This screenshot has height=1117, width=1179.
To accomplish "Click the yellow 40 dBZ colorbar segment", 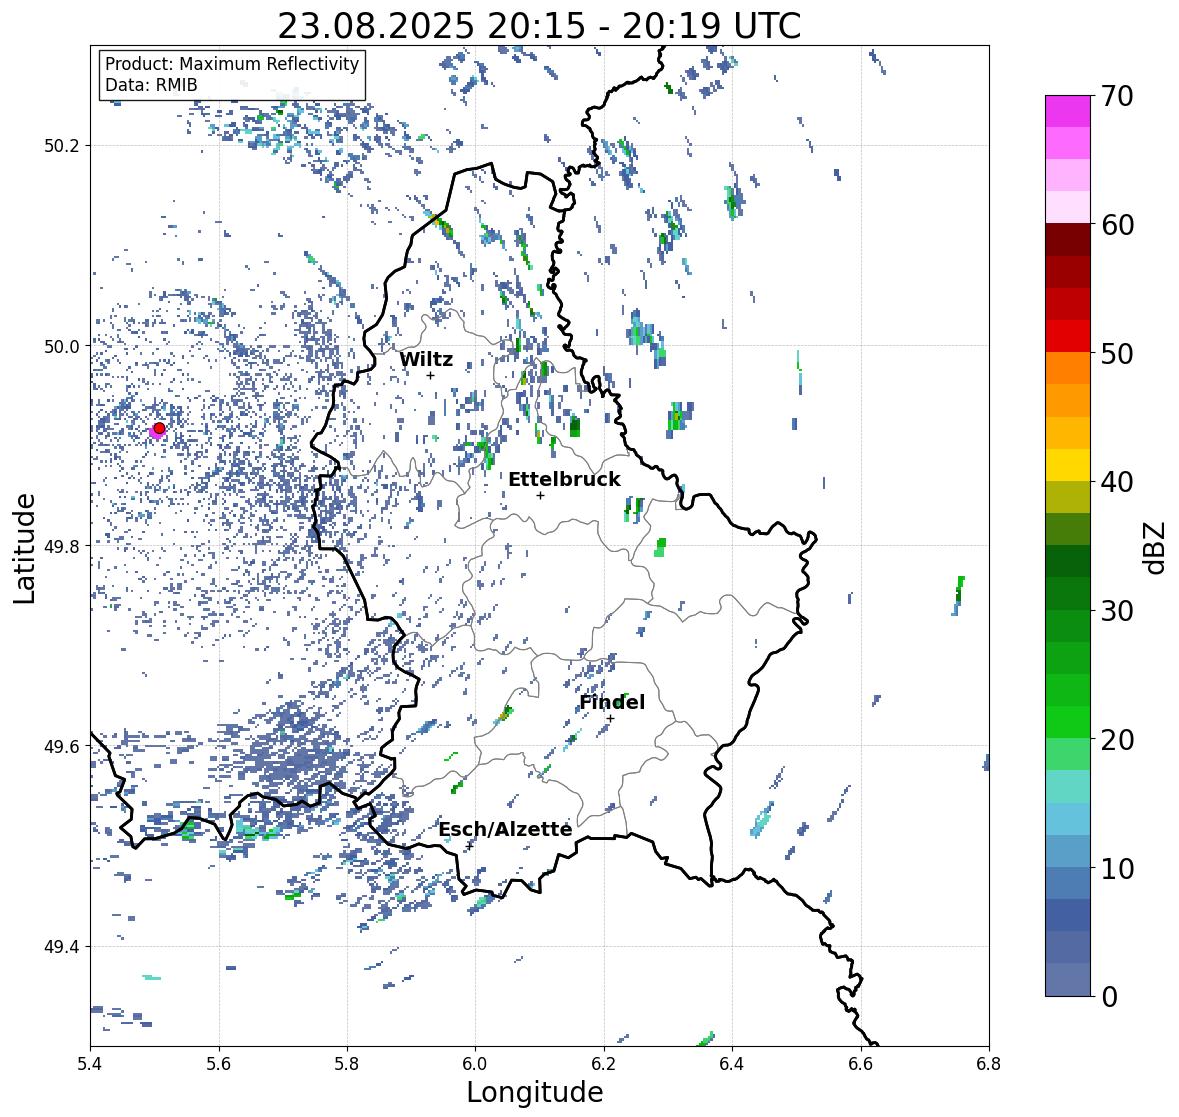I will coord(1068,465).
